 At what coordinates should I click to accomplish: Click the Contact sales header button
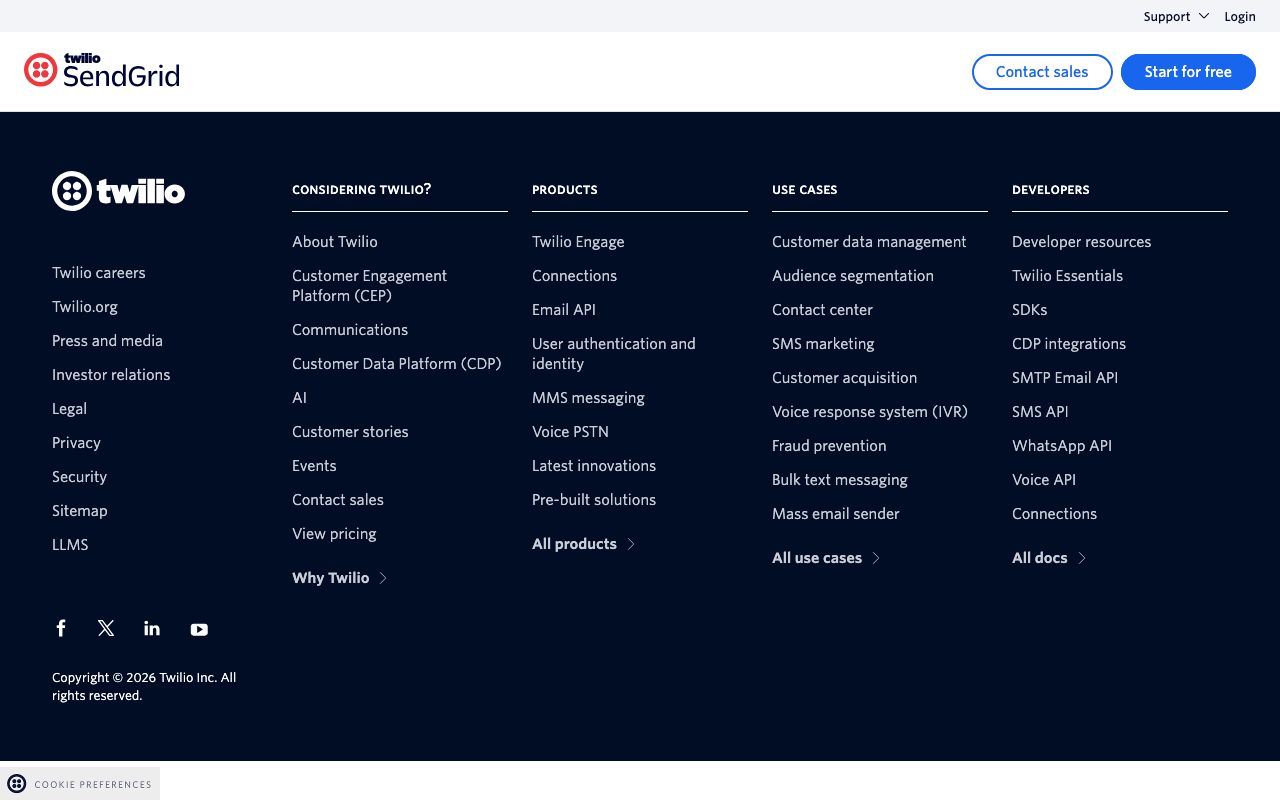(x=1042, y=72)
